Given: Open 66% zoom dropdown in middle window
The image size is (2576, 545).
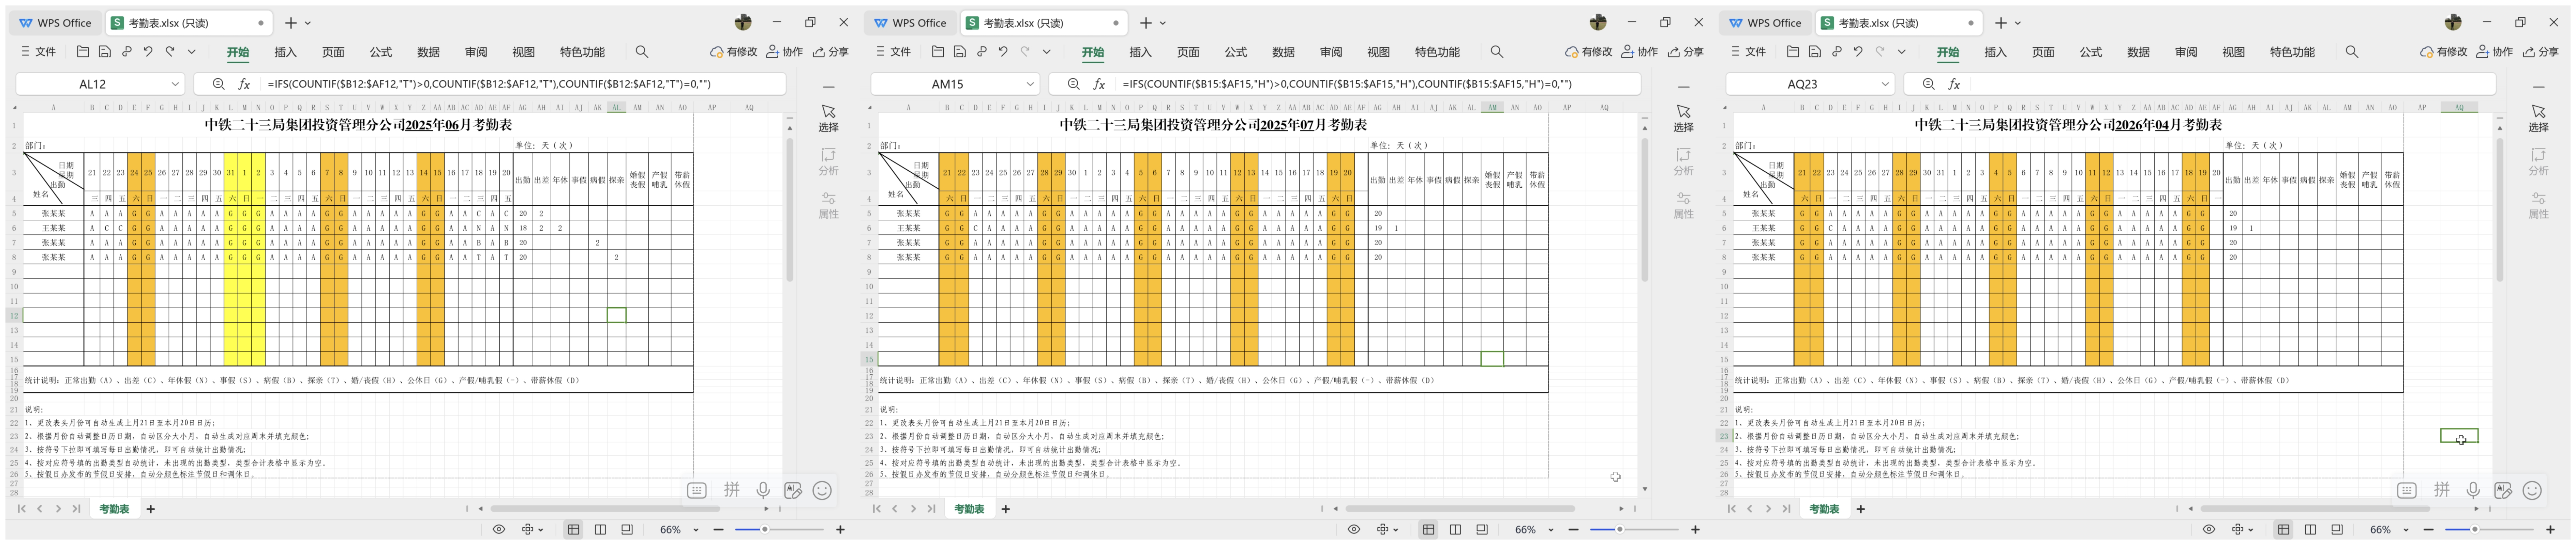Looking at the screenshot, I should [x=1551, y=530].
